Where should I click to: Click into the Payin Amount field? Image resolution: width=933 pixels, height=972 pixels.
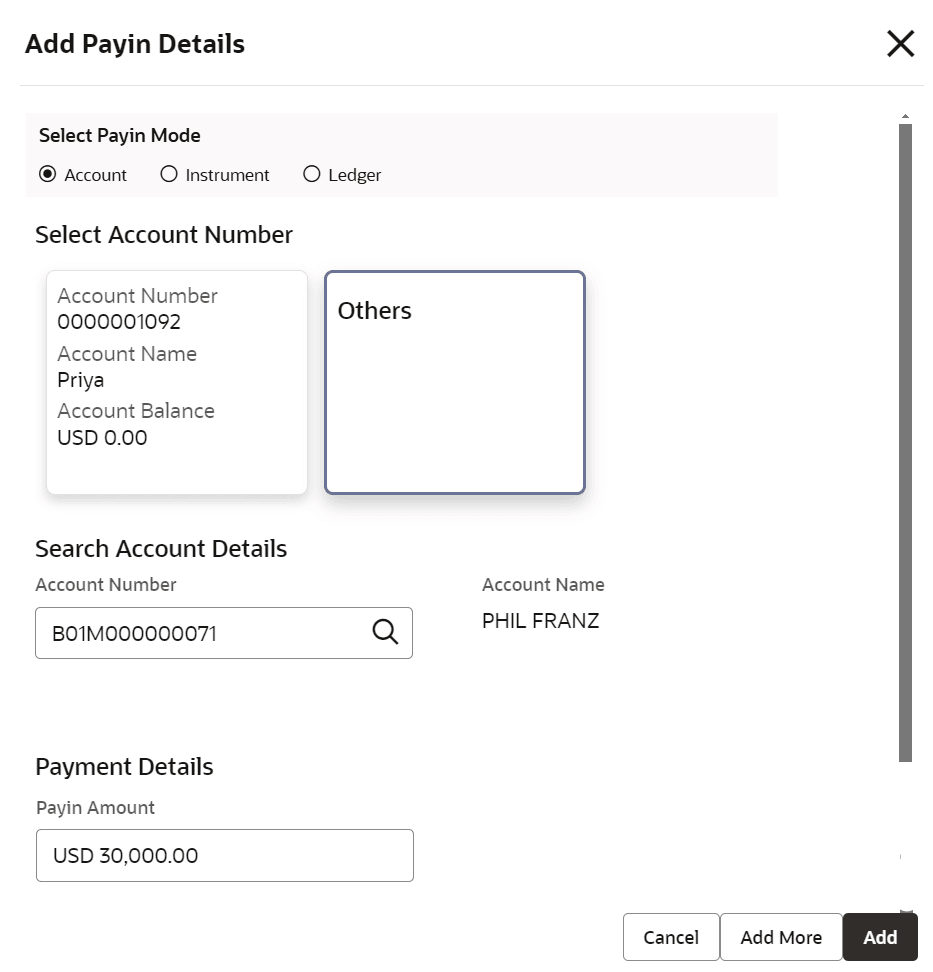tap(224, 855)
